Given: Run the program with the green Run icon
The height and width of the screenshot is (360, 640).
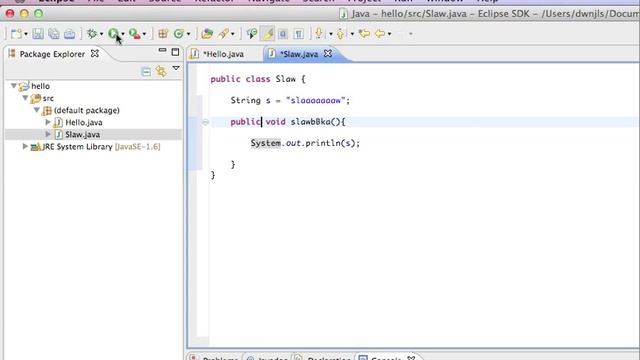Looking at the screenshot, I should point(113,34).
